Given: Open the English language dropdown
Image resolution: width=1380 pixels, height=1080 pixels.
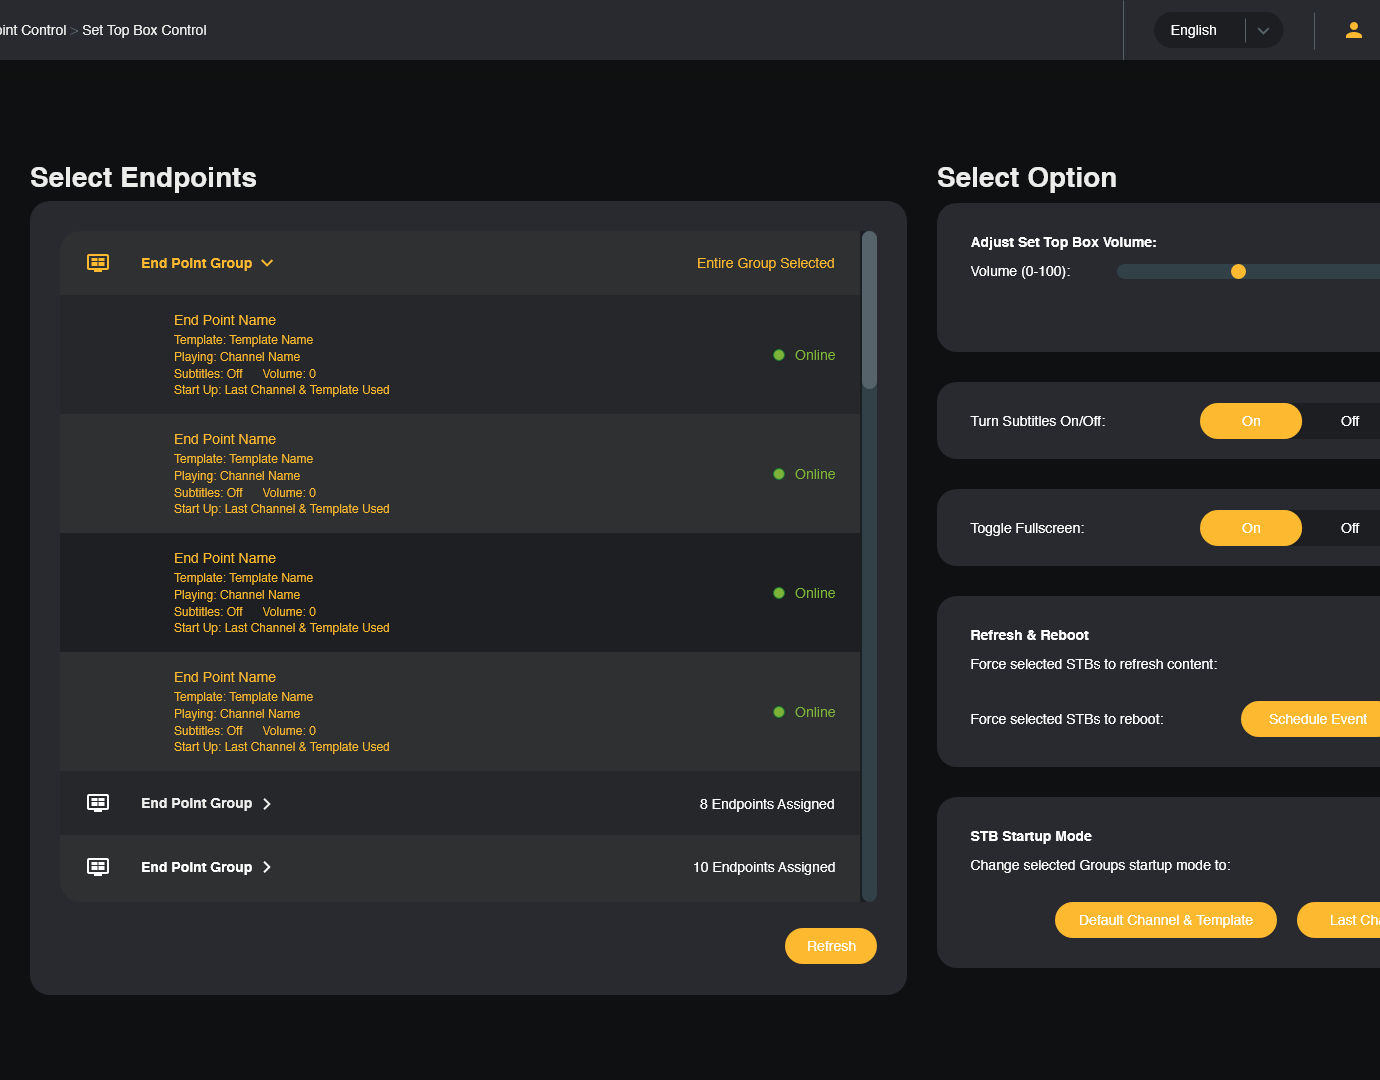Looking at the screenshot, I should pos(1263,30).
